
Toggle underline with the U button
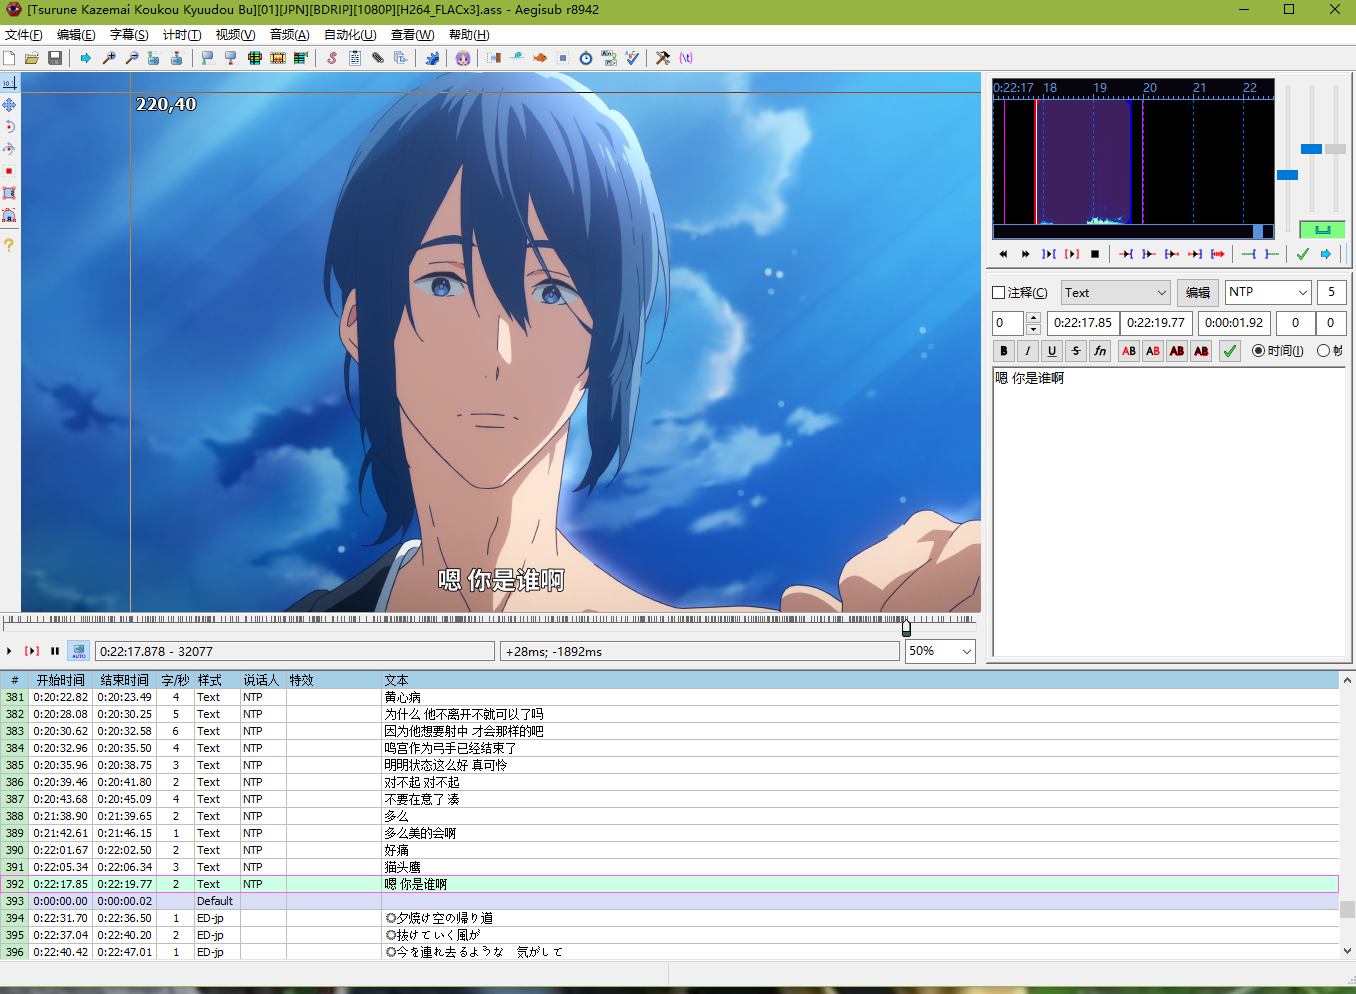1052,351
